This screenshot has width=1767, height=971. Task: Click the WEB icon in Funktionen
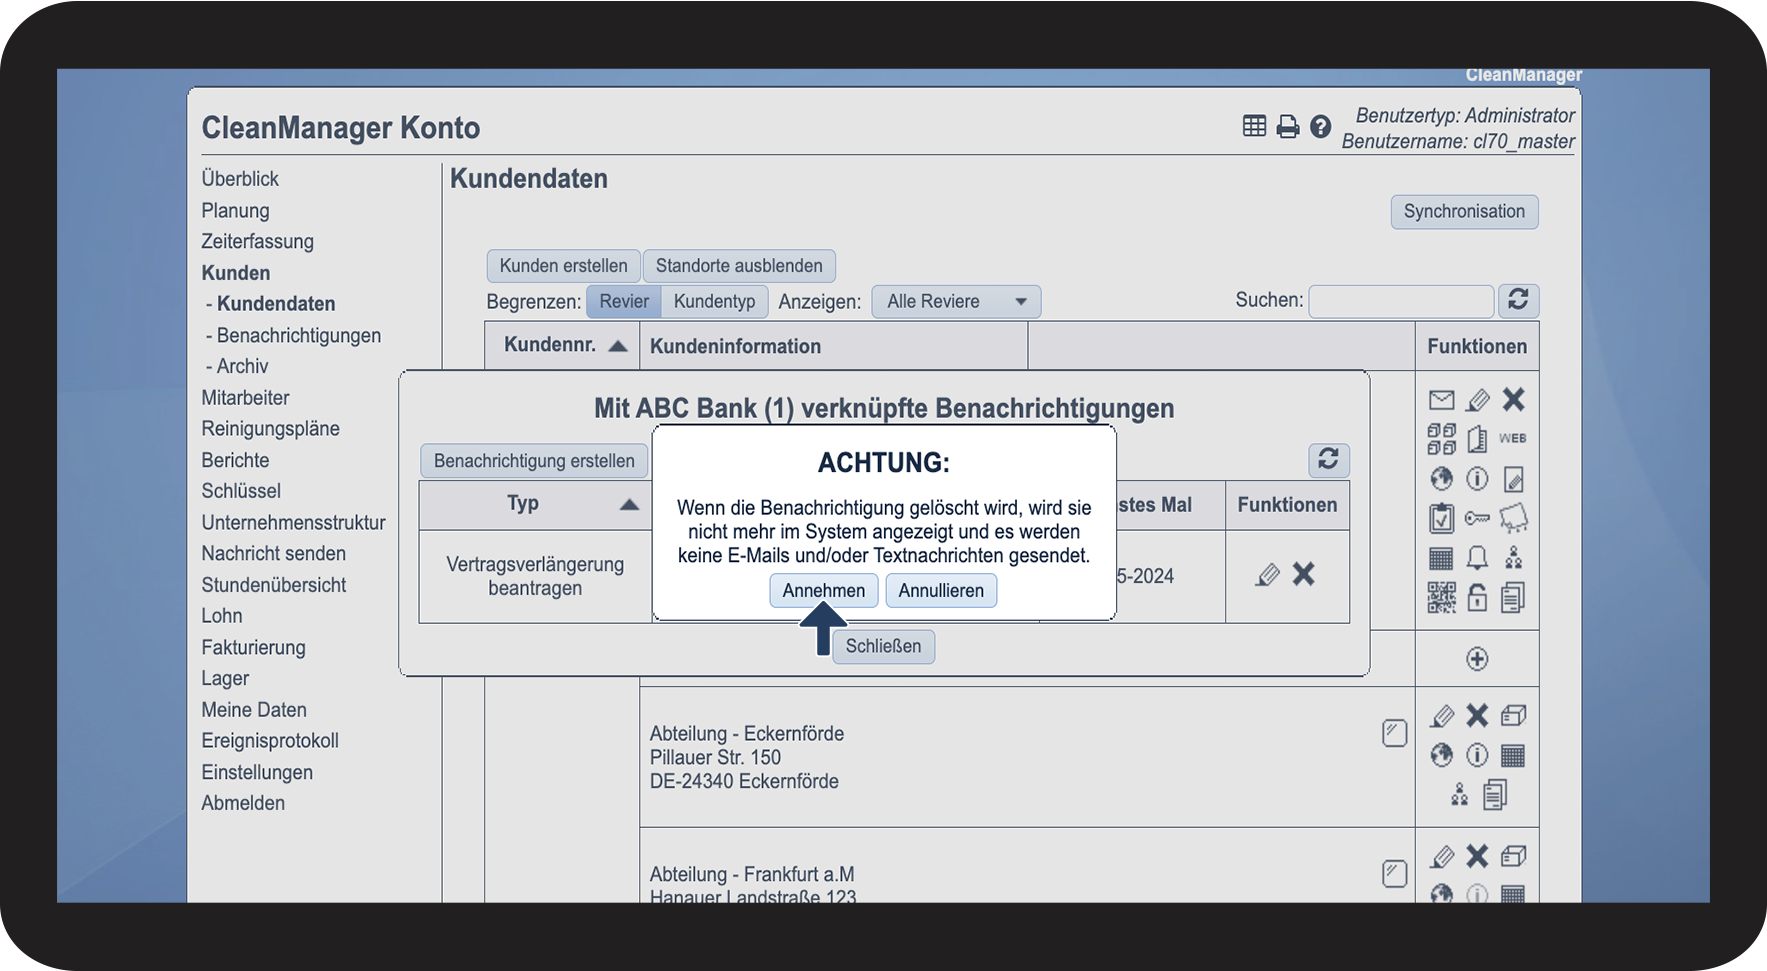click(1512, 439)
